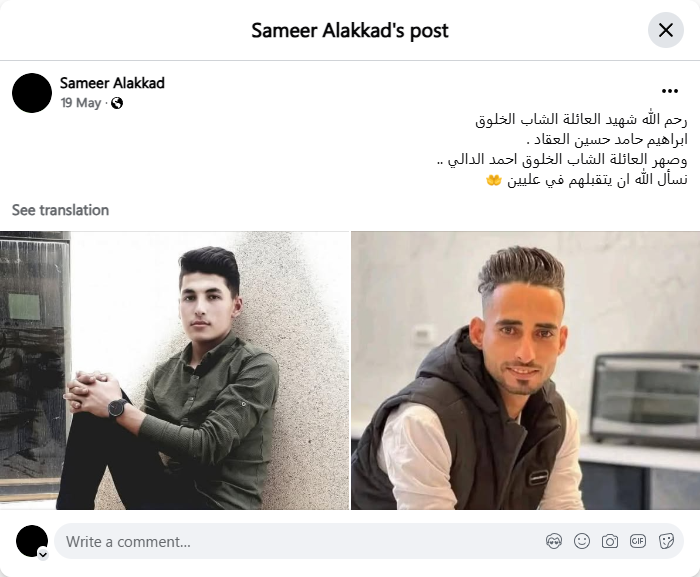
Task: Open the three-dot post options menu
Action: coord(670,91)
